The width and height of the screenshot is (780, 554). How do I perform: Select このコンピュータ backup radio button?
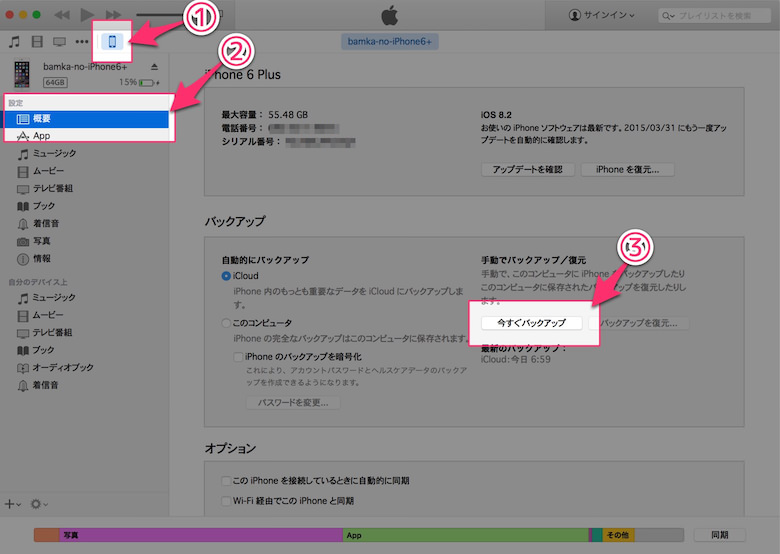[226, 323]
